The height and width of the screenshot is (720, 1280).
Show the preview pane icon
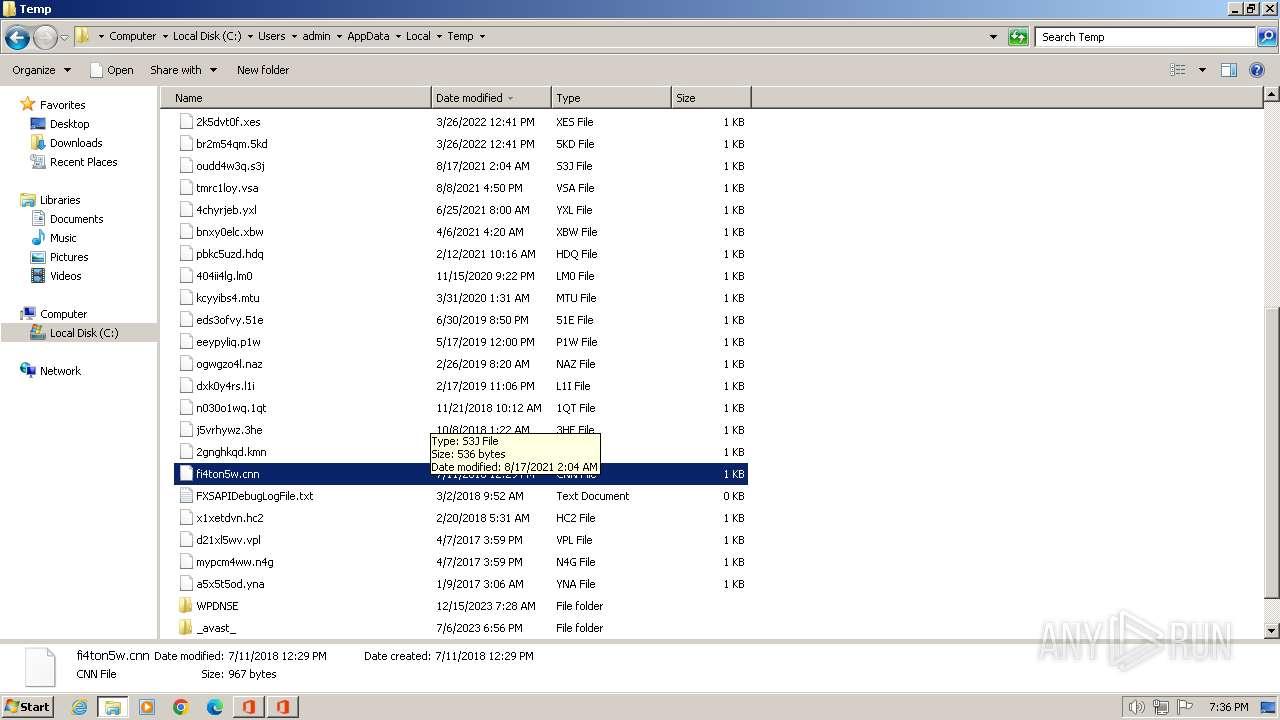click(x=1229, y=70)
